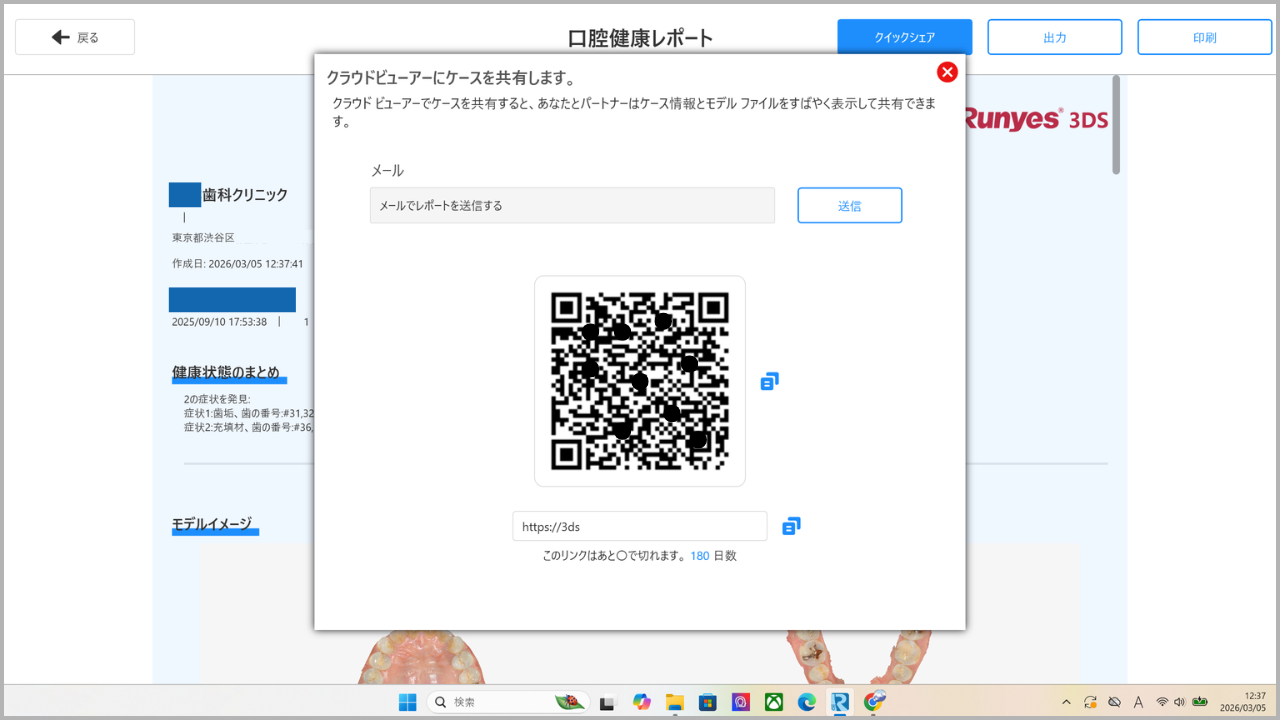
Task: Open Microsoft Edge from the taskbar
Action: click(x=807, y=702)
